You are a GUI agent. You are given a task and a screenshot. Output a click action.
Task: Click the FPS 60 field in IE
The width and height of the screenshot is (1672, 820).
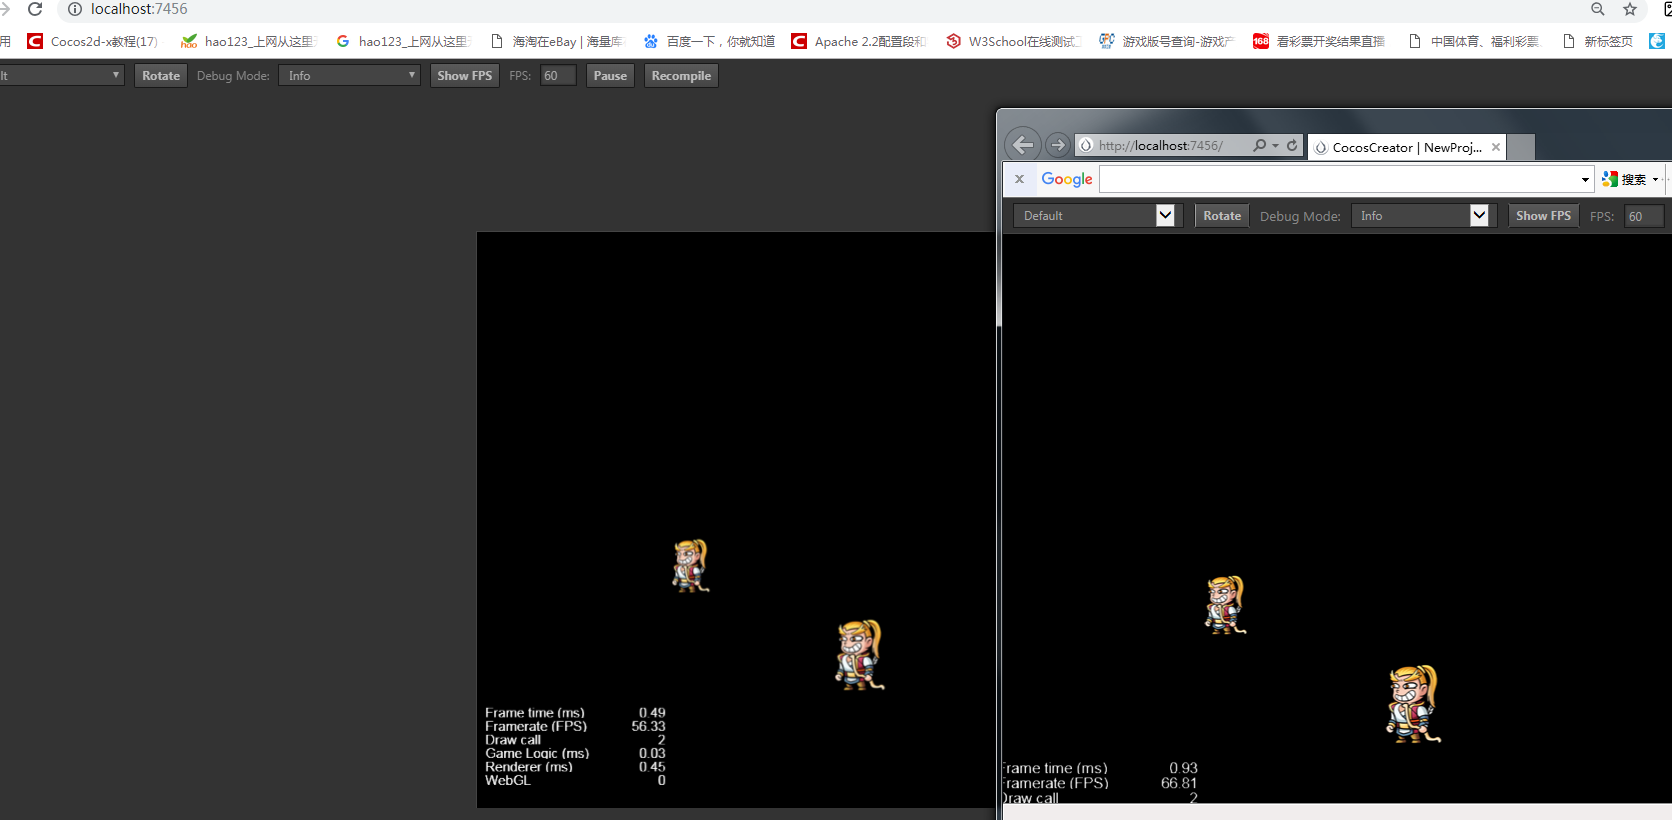[x=1644, y=216]
